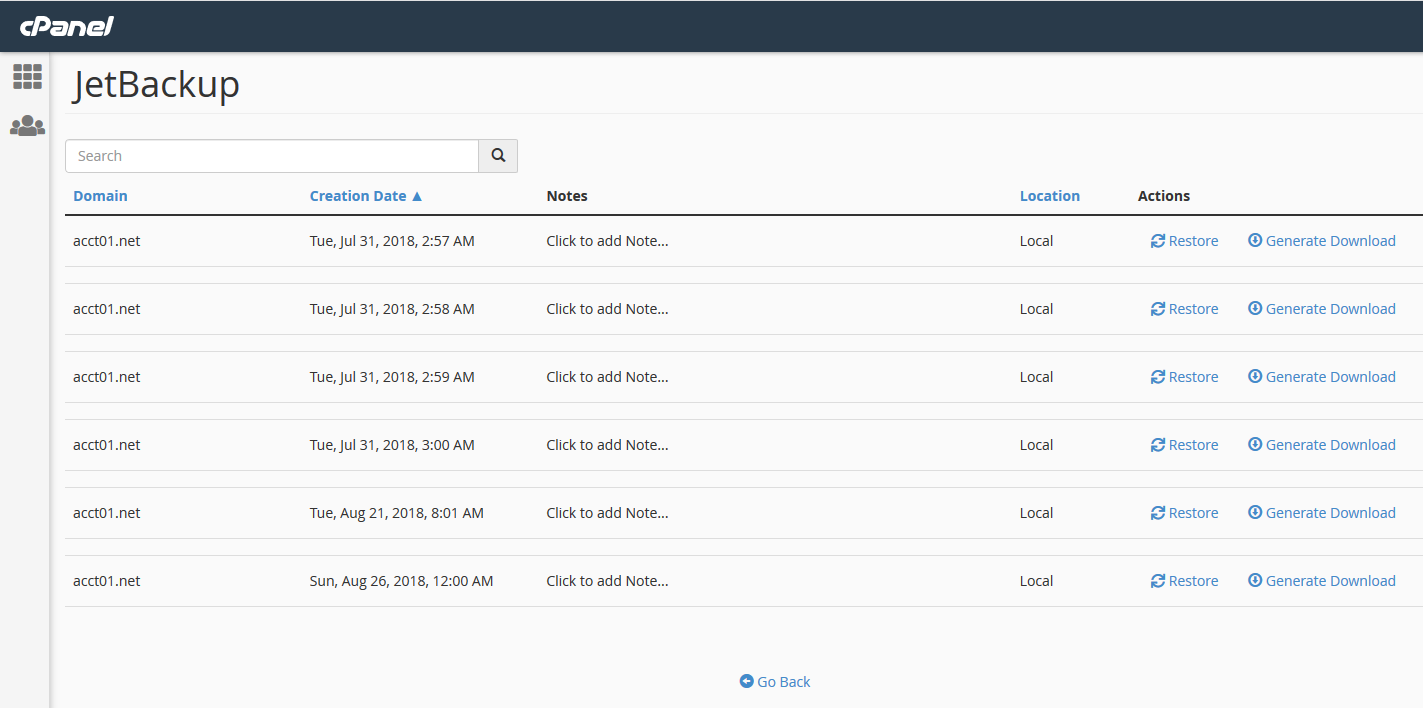Add a note to the 2:57 AM backup

pos(607,241)
